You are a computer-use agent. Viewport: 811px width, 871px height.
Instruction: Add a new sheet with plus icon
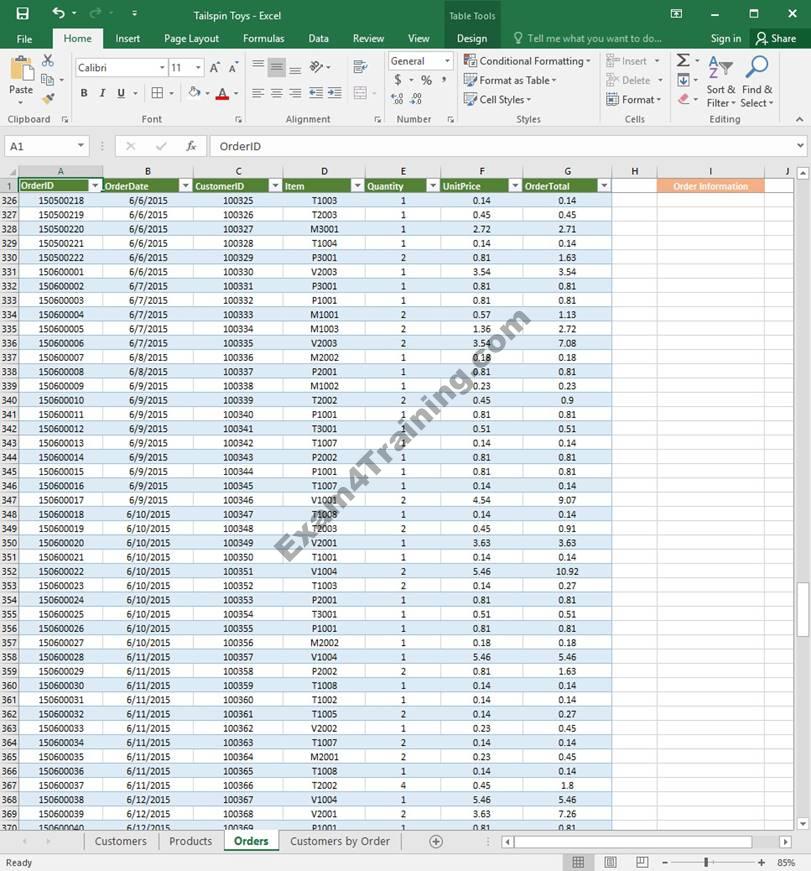pyautogui.click(x=435, y=841)
